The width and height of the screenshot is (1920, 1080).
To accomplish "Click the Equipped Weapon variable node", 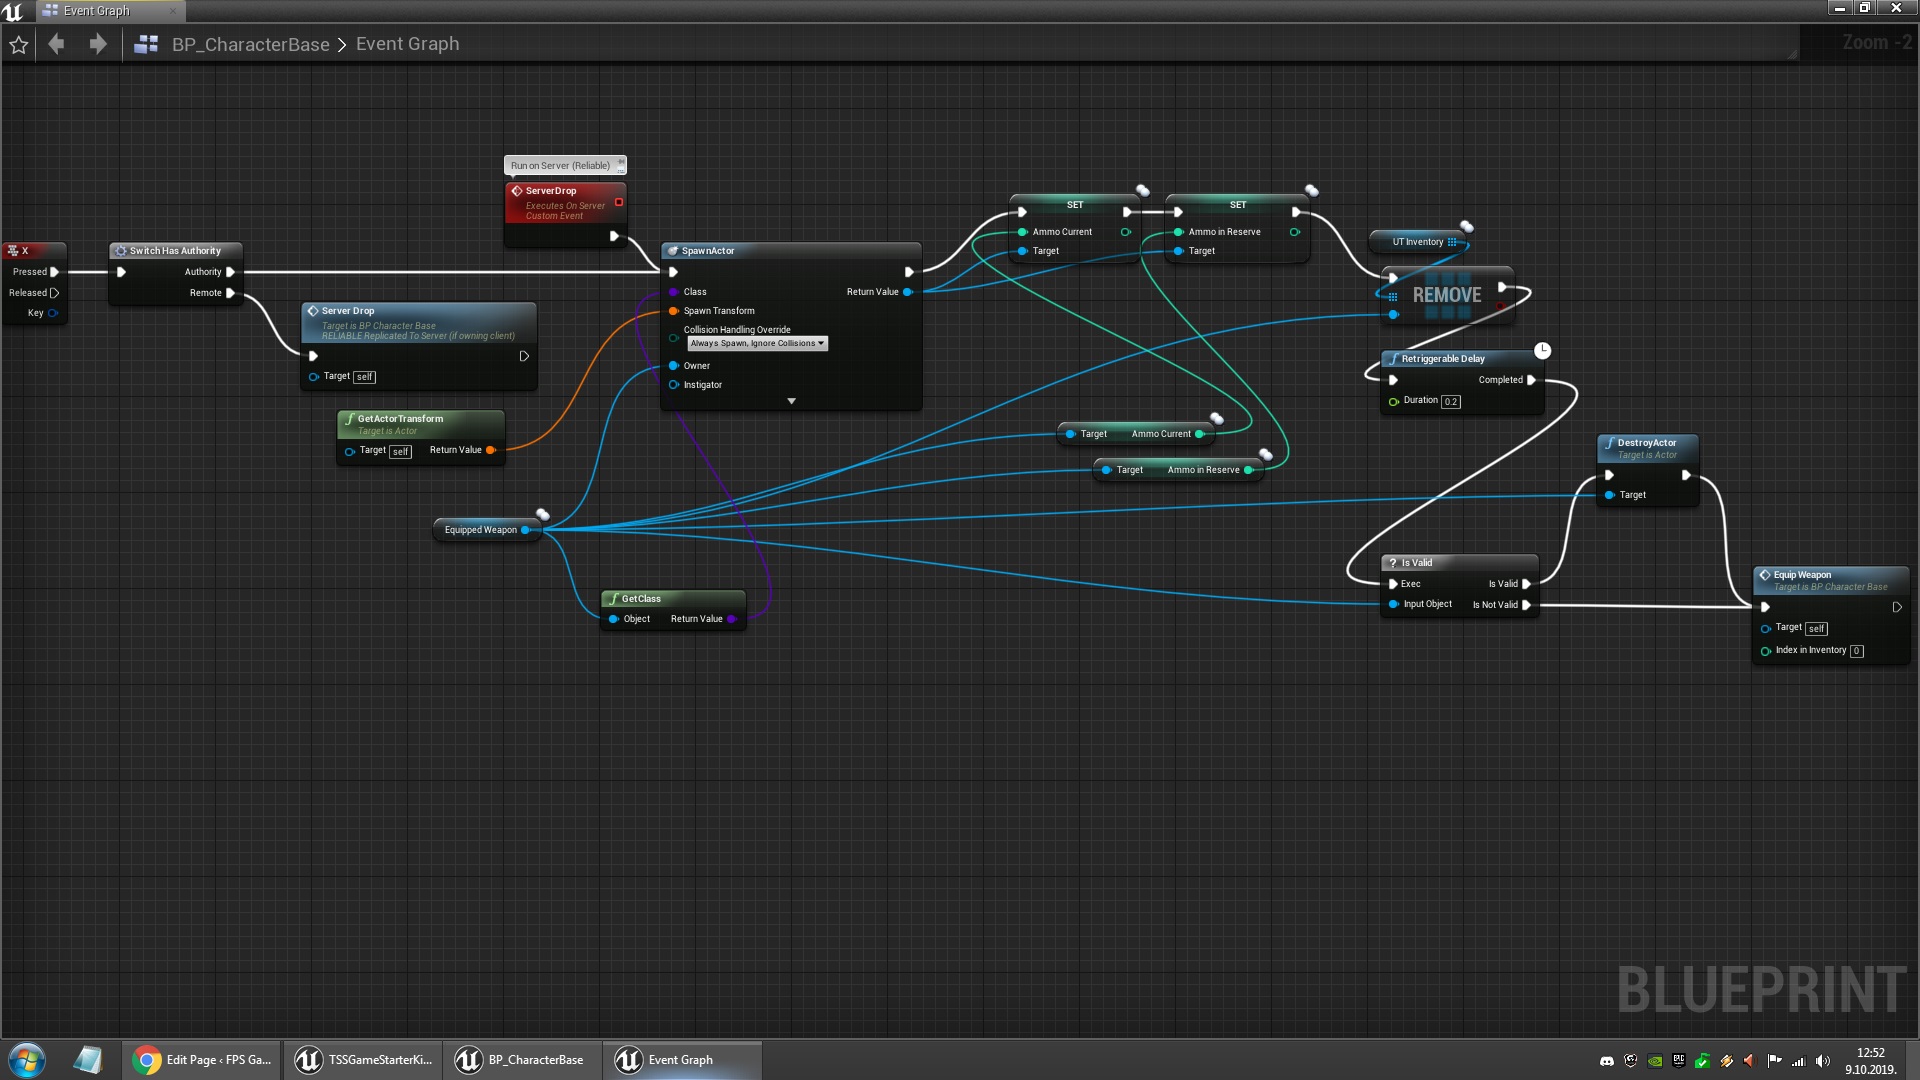I will click(481, 530).
